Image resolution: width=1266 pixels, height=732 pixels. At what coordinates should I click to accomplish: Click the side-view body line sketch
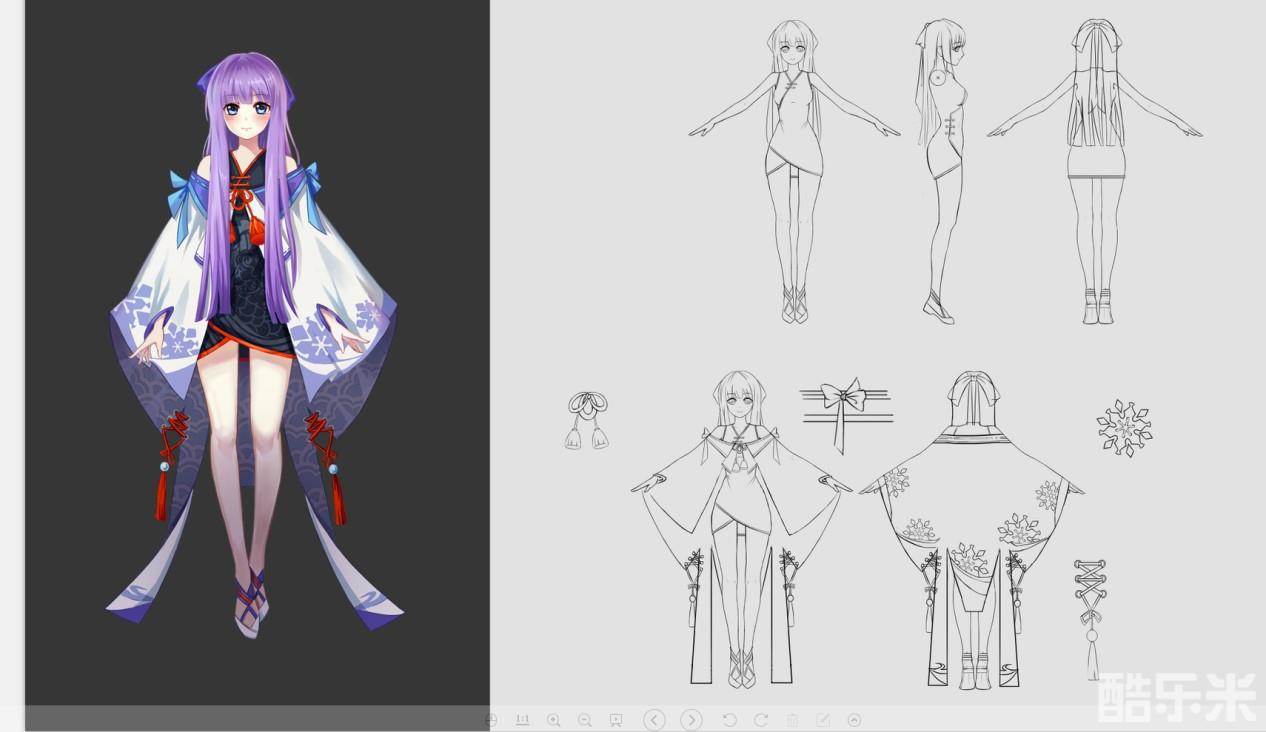point(940,170)
